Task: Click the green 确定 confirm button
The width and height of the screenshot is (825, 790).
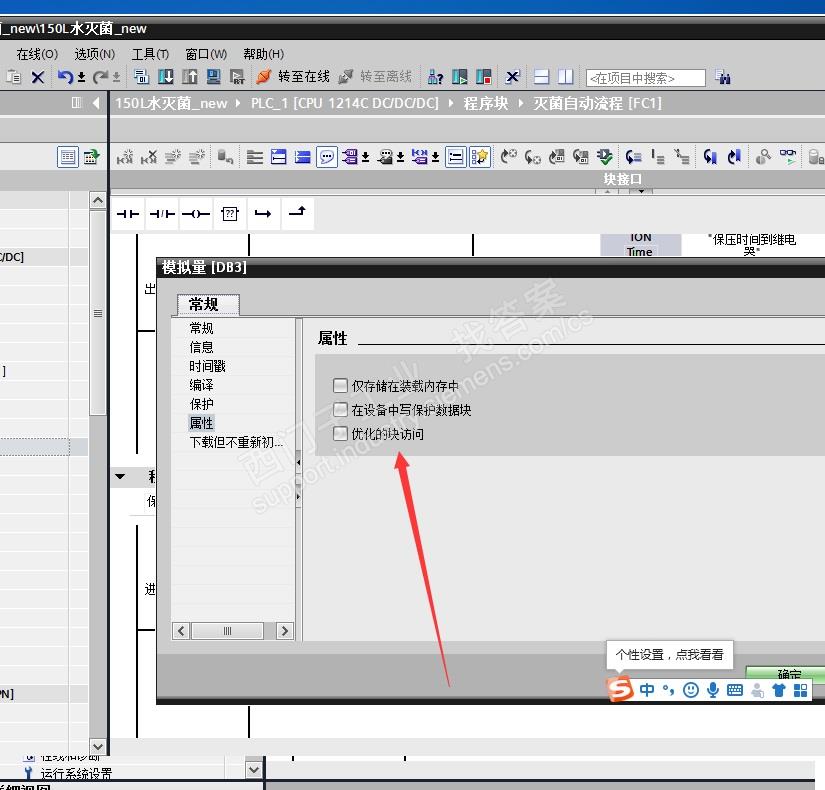Action: 786,673
